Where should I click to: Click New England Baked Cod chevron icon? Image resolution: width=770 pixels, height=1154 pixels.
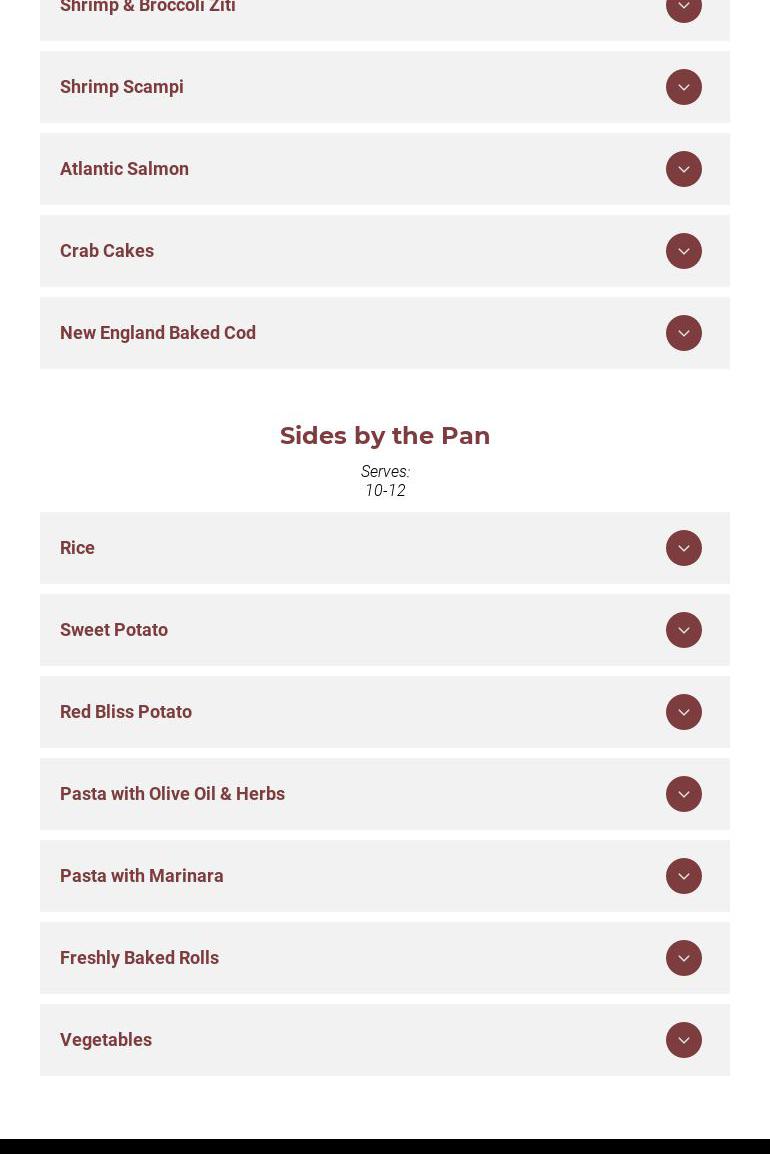pos(684,333)
